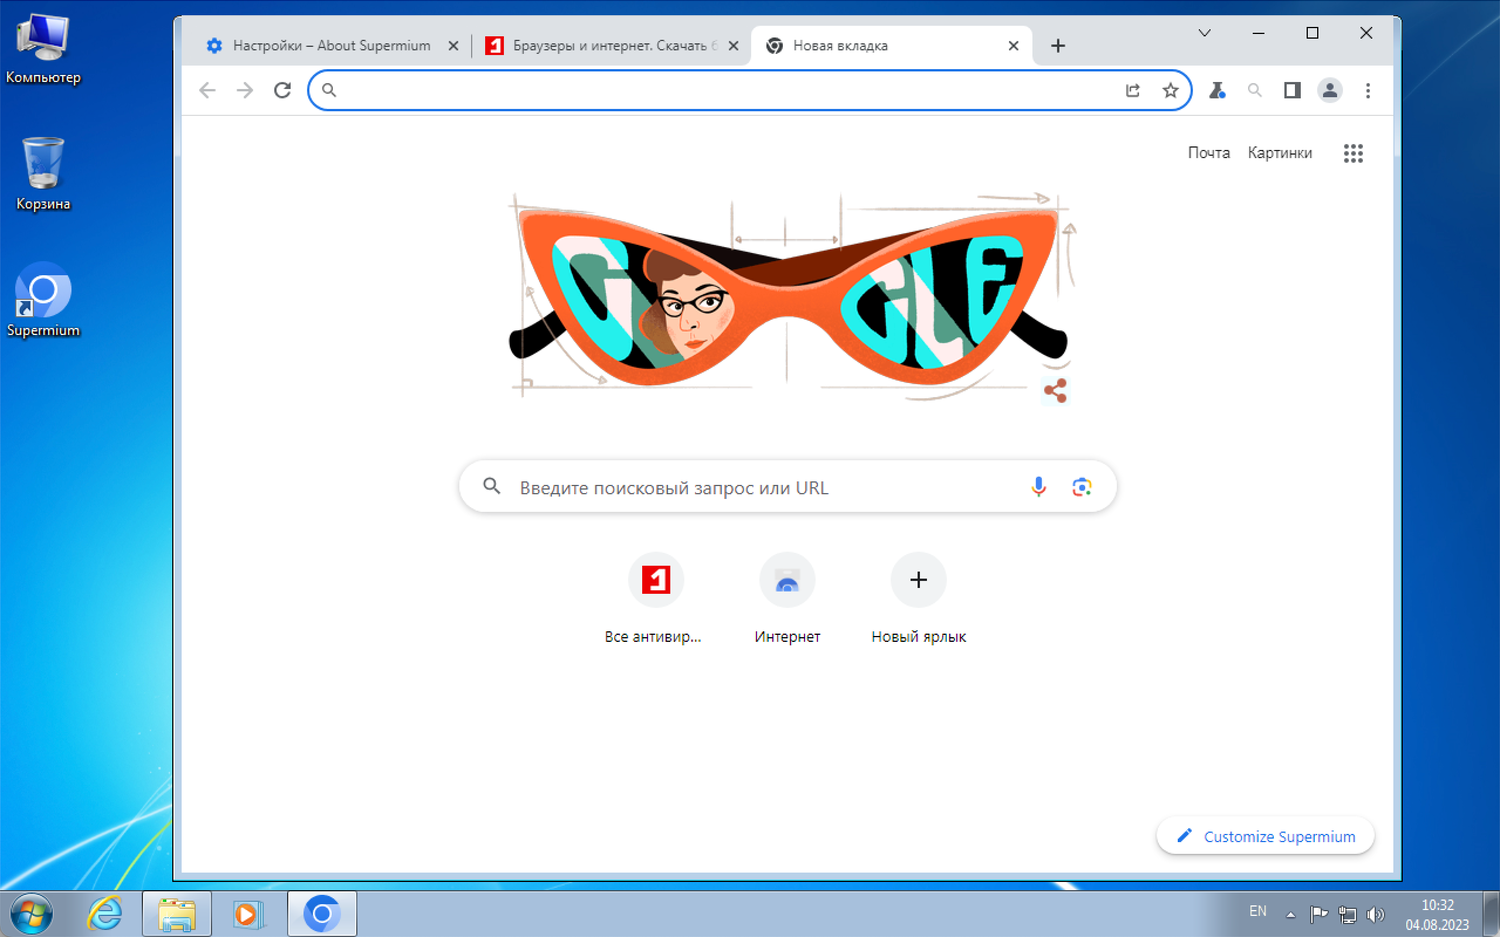
Task: Open the Все антивир... shortcut tile
Action: click(x=654, y=598)
